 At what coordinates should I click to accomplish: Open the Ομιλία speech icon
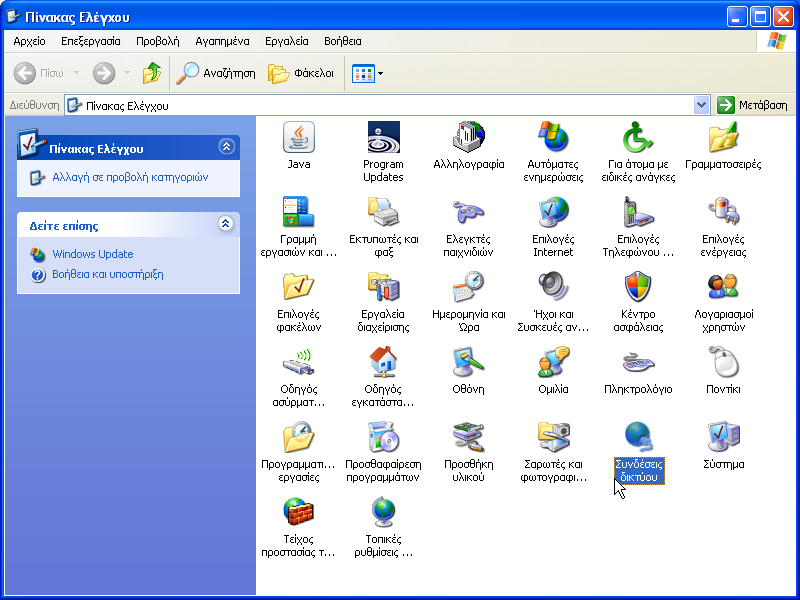click(x=553, y=363)
